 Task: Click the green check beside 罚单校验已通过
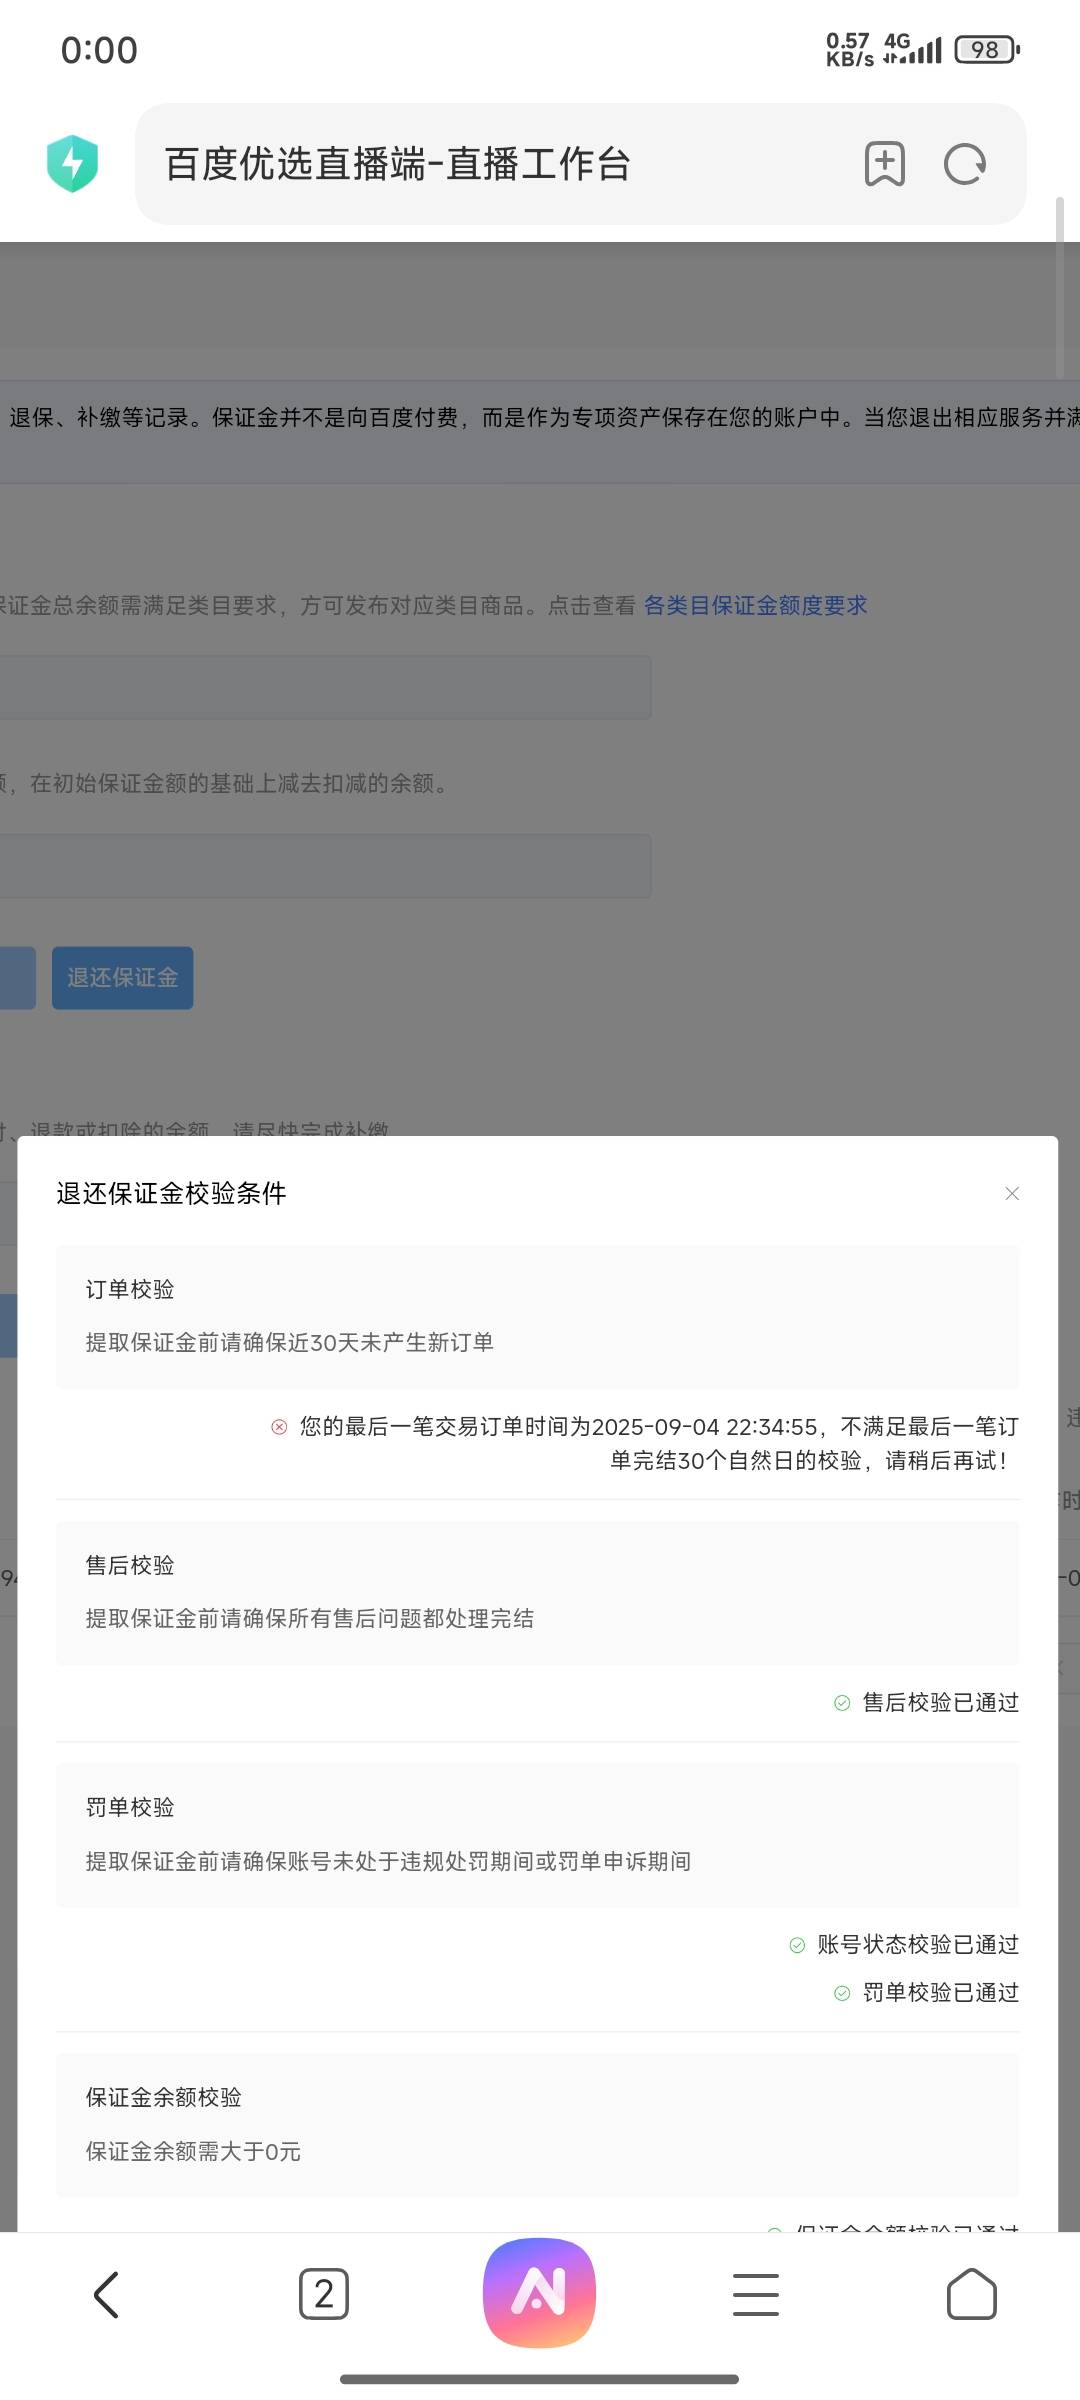point(842,1993)
